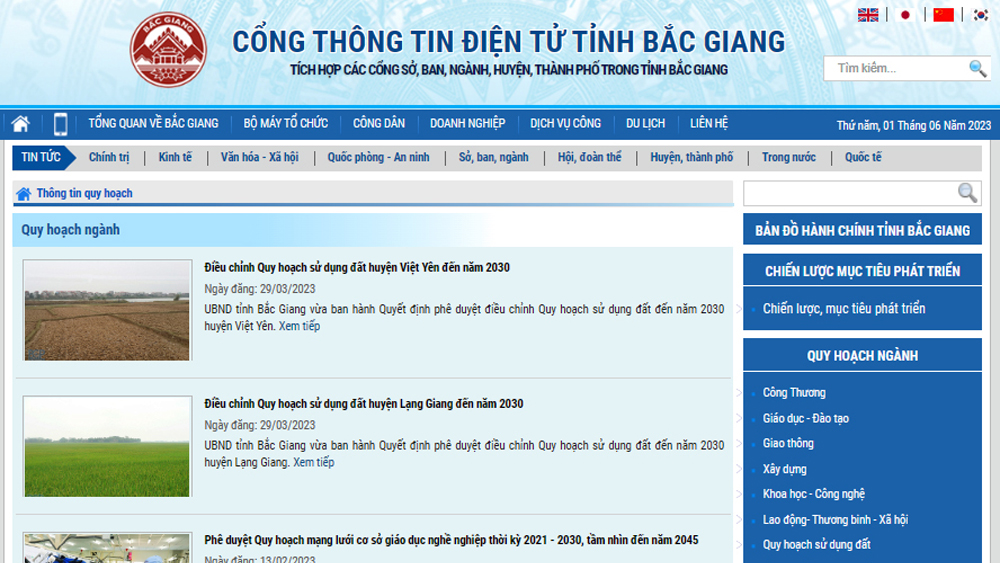1000x563 pixels.
Task: Switch language using the UK flag
Action: (868, 15)
